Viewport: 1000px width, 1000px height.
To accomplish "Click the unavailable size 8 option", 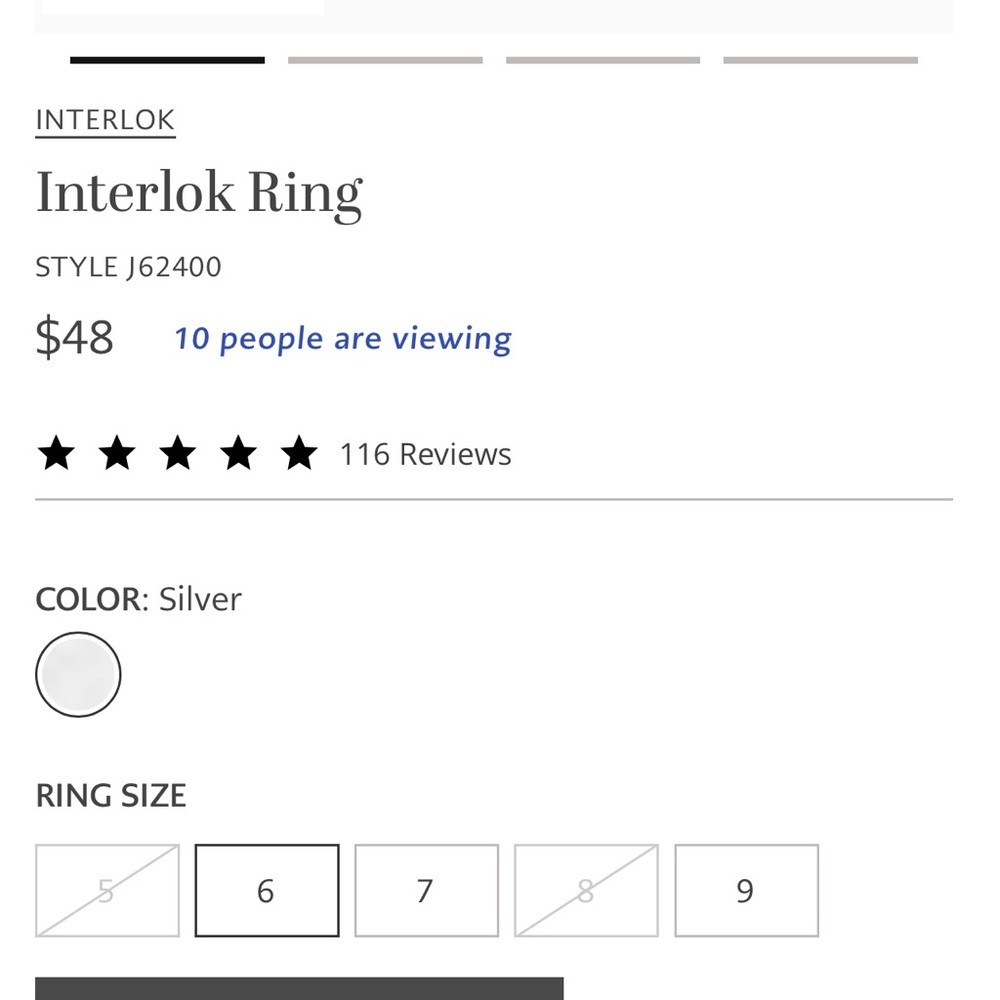I will (586, 890).
